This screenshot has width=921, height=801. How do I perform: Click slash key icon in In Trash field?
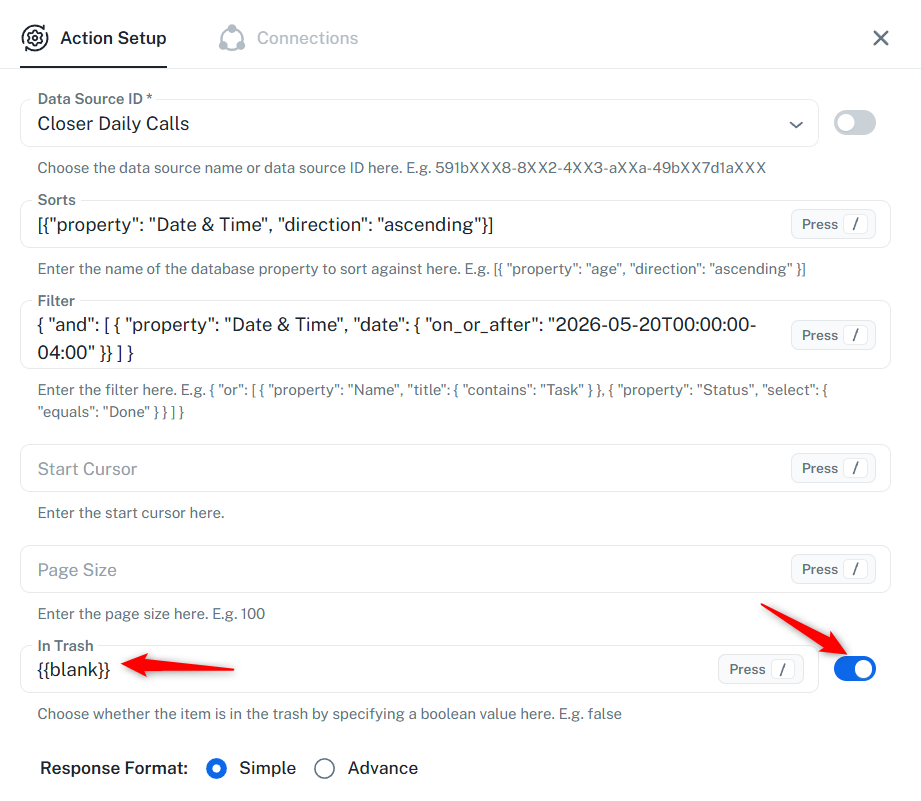782,669
